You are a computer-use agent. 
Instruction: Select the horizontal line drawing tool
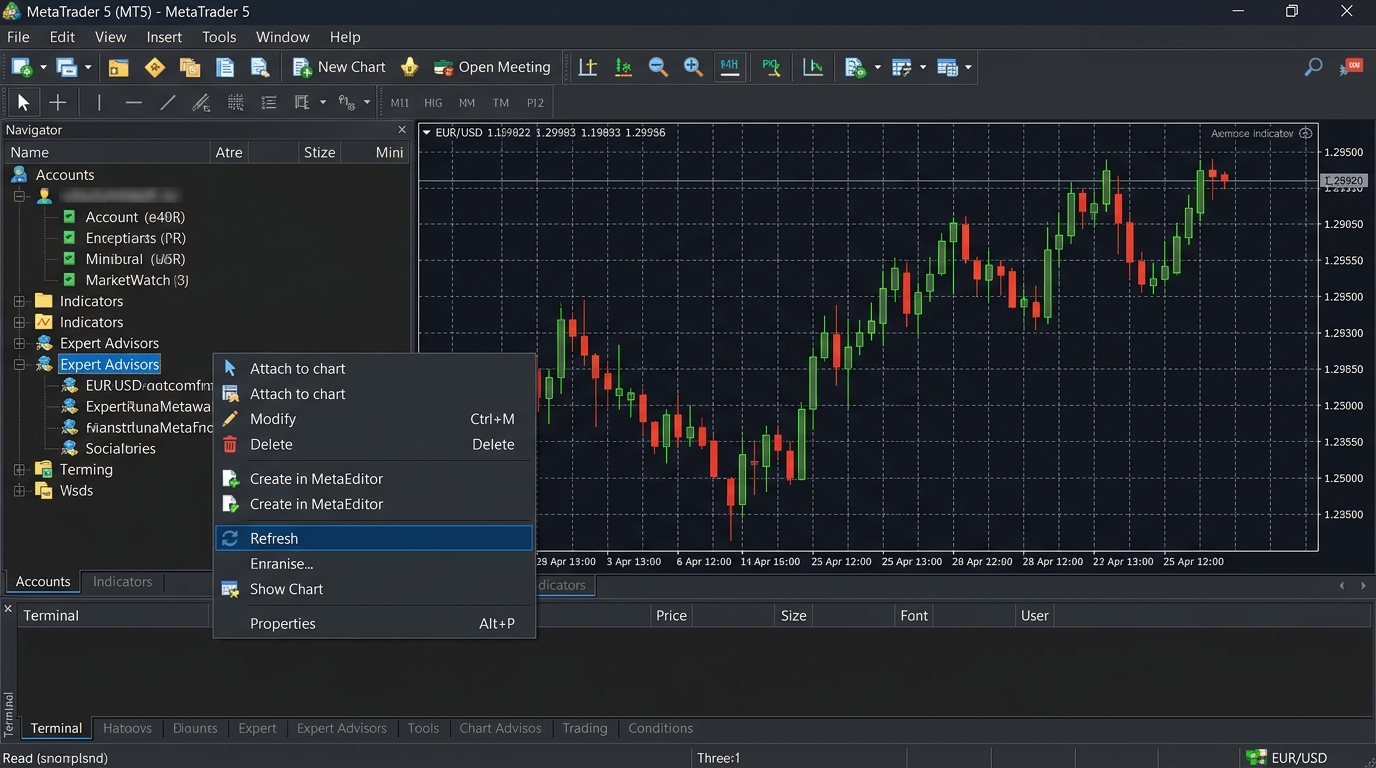(133, 102)
